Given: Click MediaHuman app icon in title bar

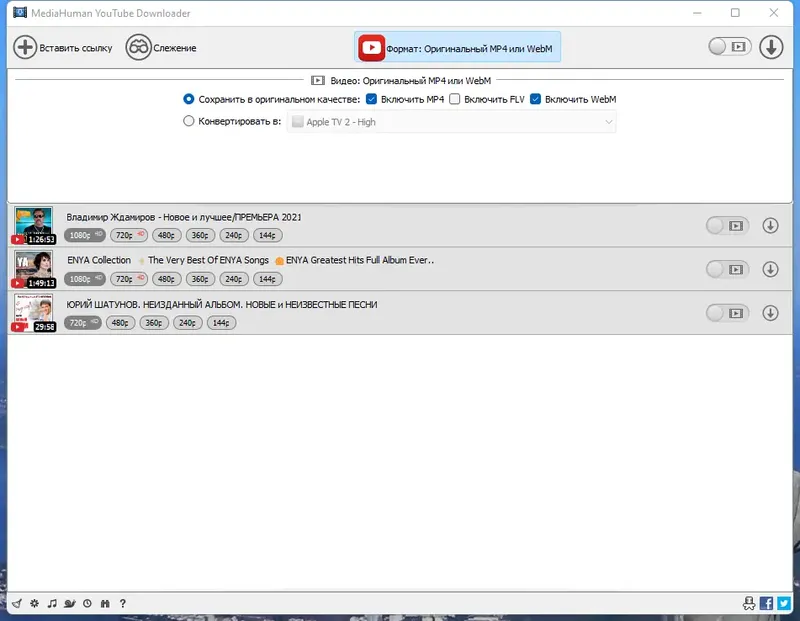Looking at the screenshot, I should (x=20, y=12).
